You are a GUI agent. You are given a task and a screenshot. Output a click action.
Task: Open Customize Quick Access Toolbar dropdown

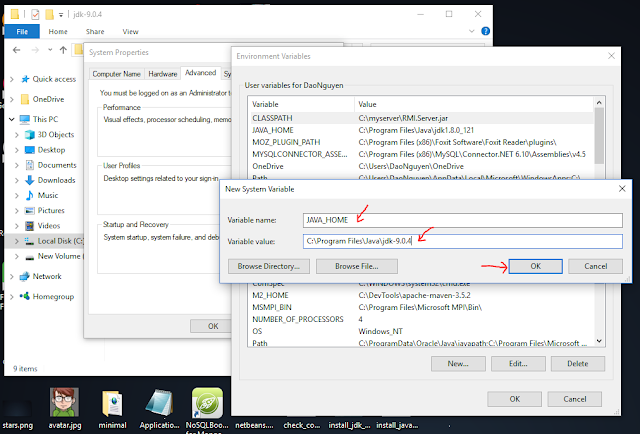point(61,15)
